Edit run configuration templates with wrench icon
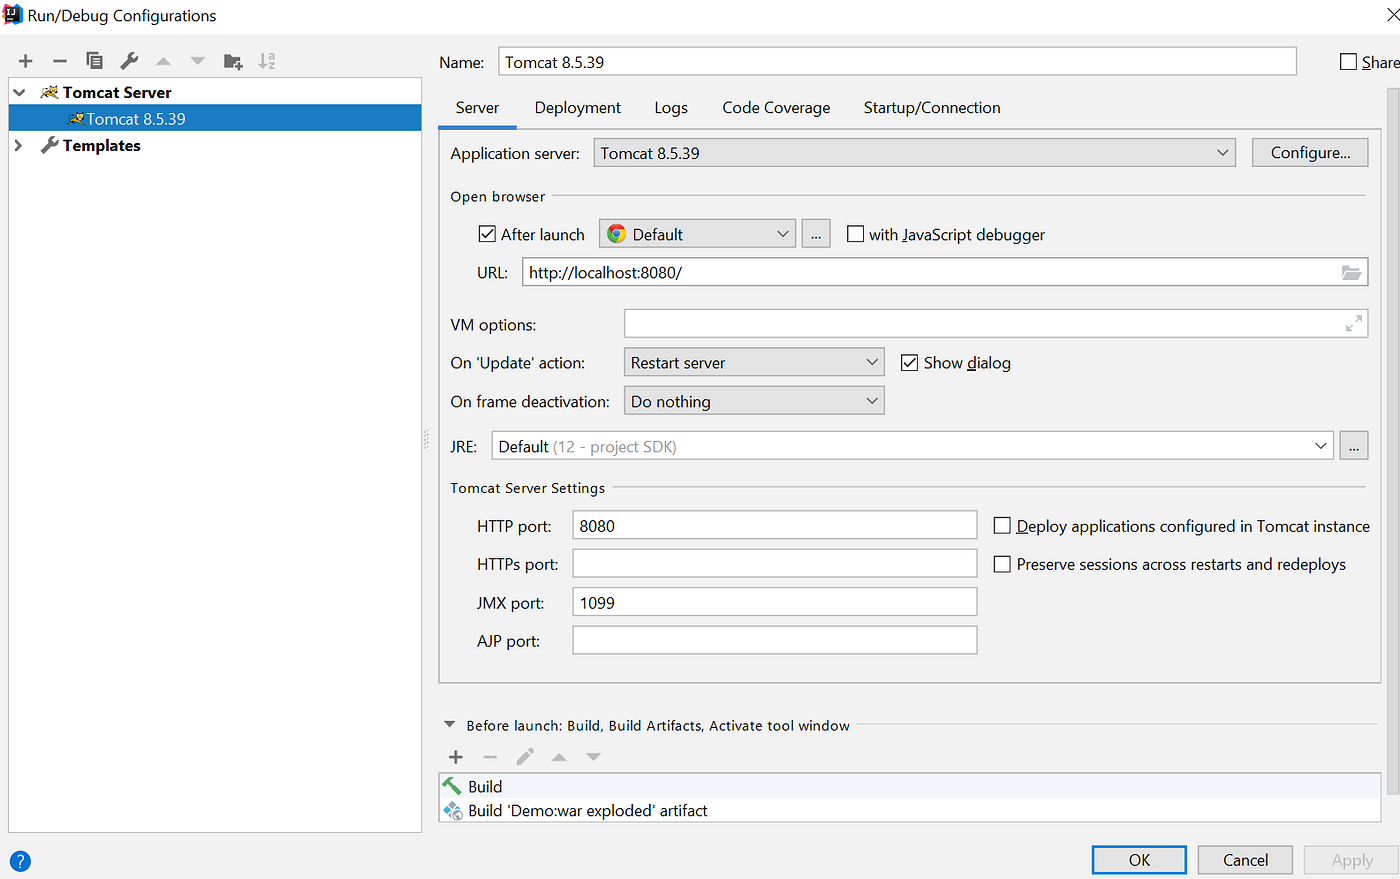Viewport: 1400px width, 879px height. point(129,61)
